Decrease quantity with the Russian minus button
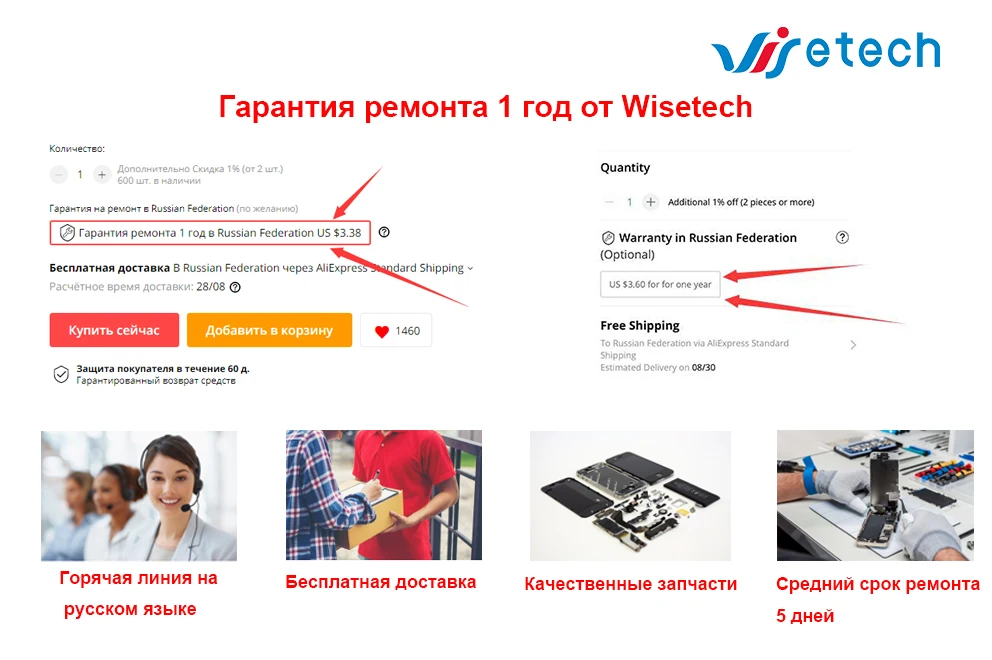 pyautogui.click(x=59, y=174)
